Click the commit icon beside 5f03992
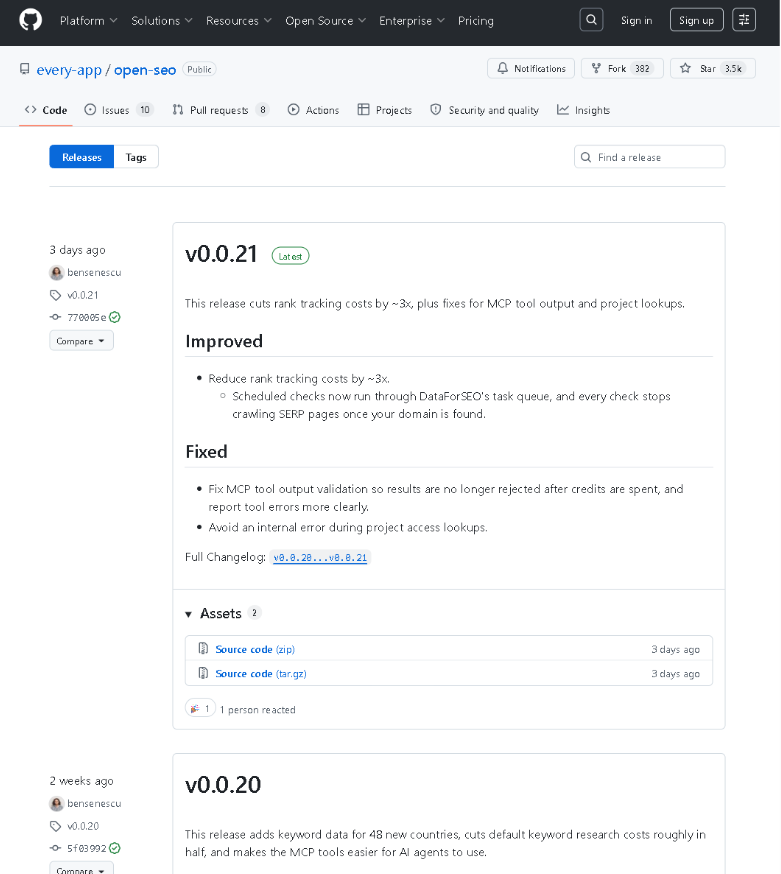Image resolution: width=781 pixels, height=874 pixels. point(55,848)
